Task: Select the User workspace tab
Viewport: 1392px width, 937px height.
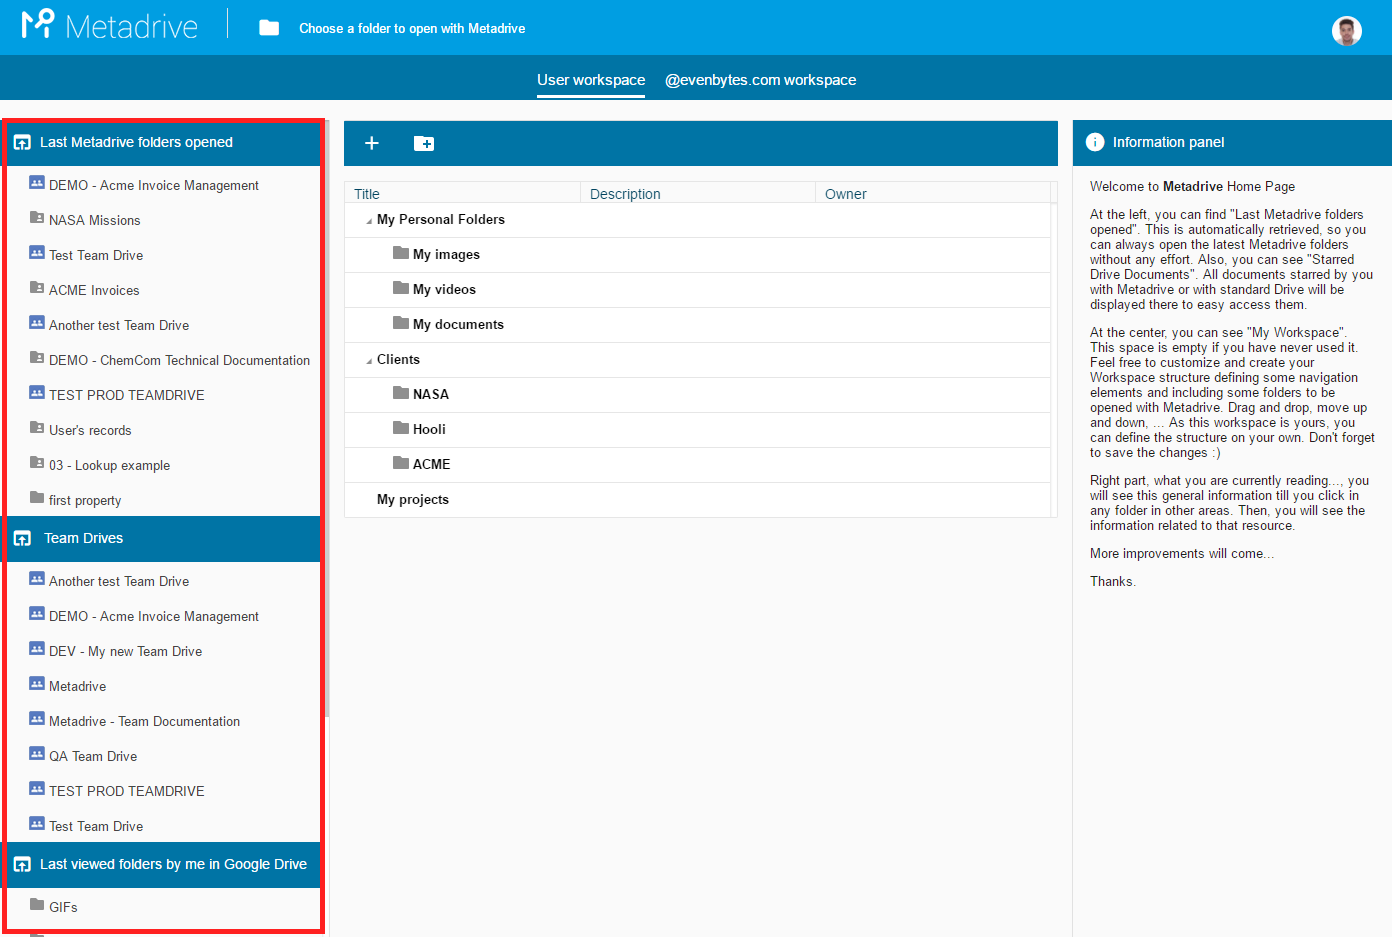Action: [x=591, y=80]
